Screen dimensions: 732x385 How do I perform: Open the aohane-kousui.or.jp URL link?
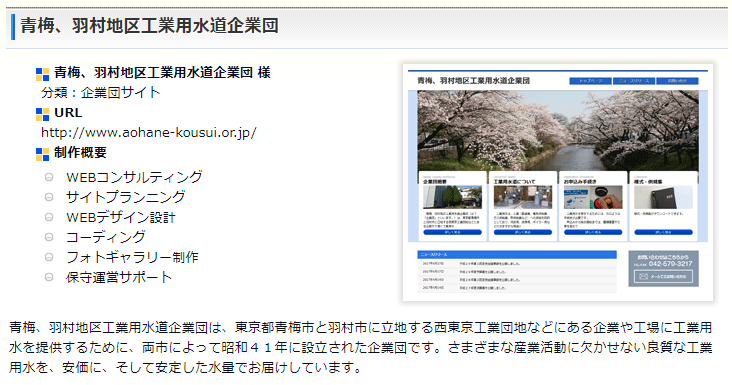(148, 133)
